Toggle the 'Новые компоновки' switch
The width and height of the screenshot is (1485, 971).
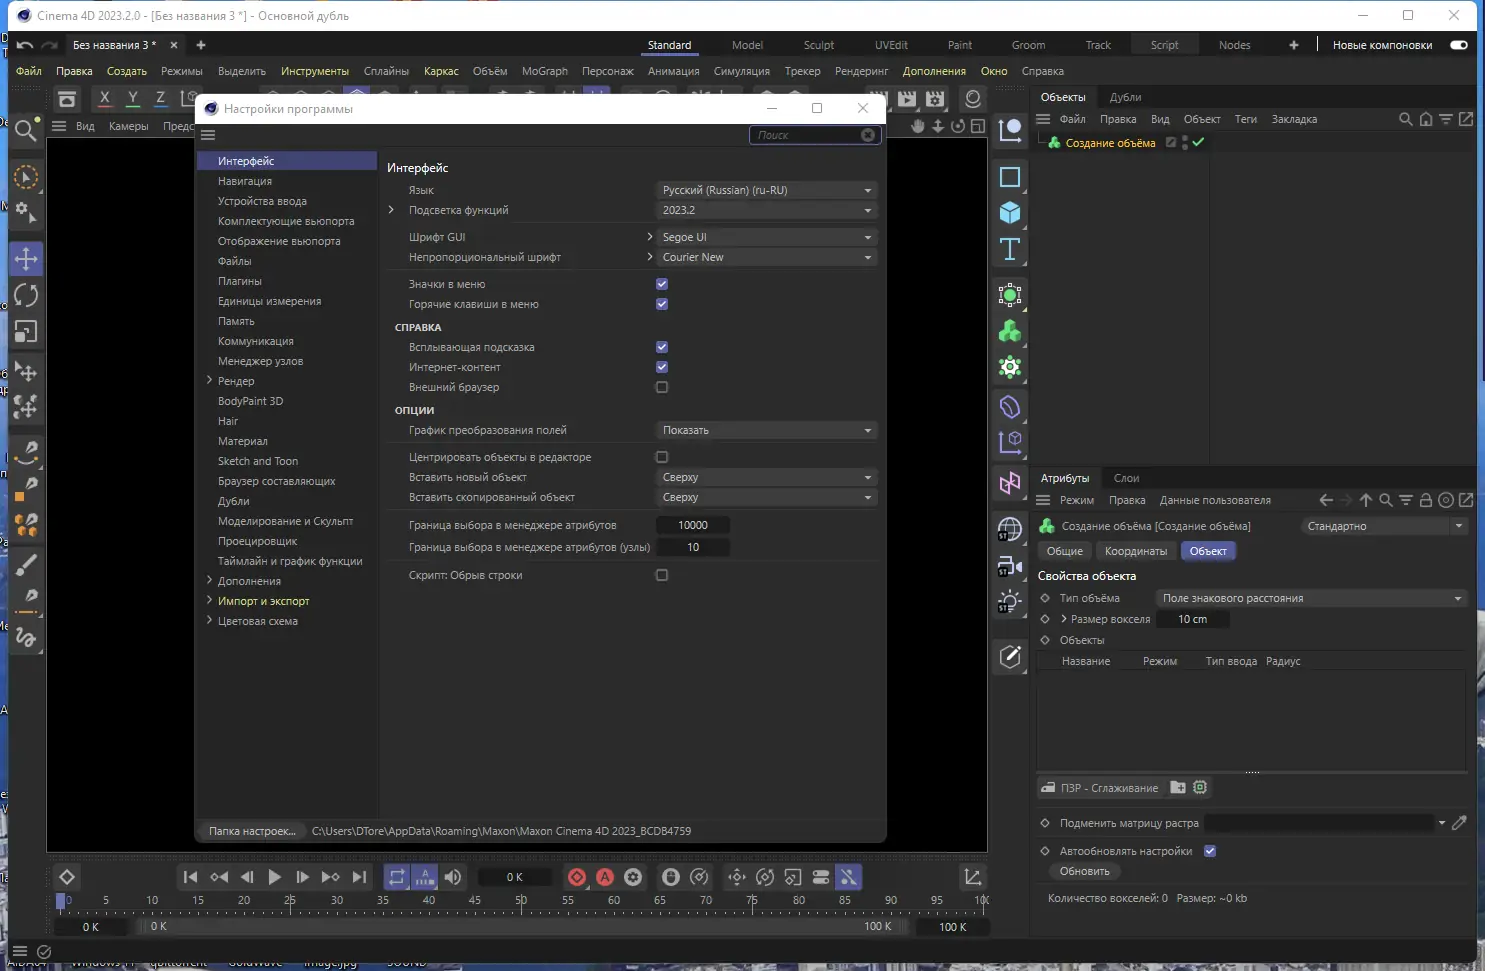coord(1459,45)
